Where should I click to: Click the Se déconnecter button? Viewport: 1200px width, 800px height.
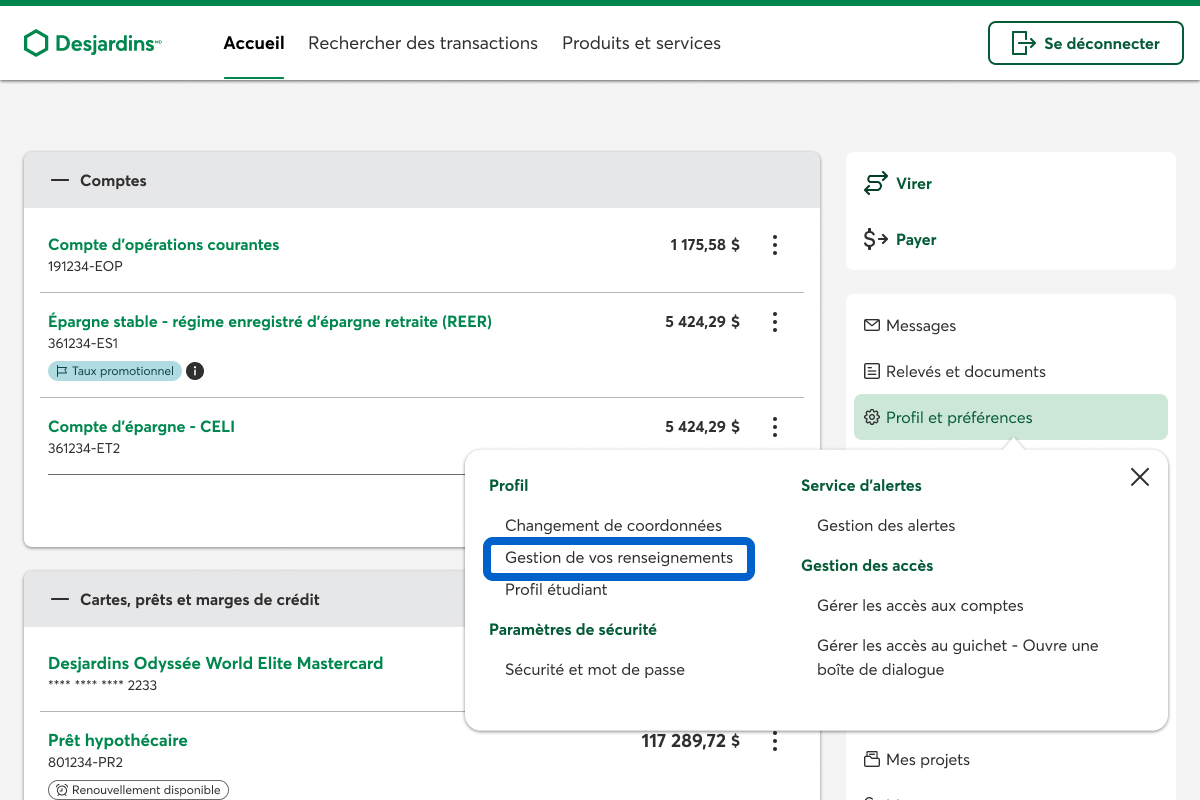1085,43
